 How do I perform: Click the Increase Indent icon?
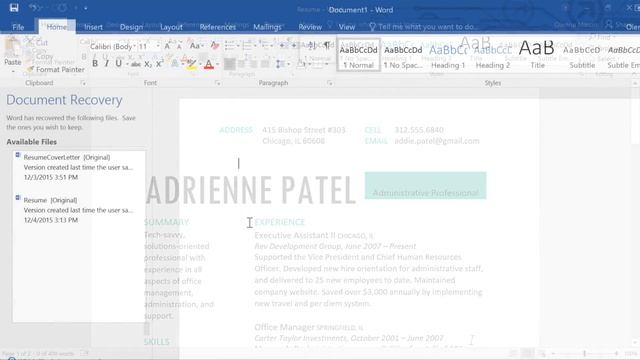[x=293, y=46]
